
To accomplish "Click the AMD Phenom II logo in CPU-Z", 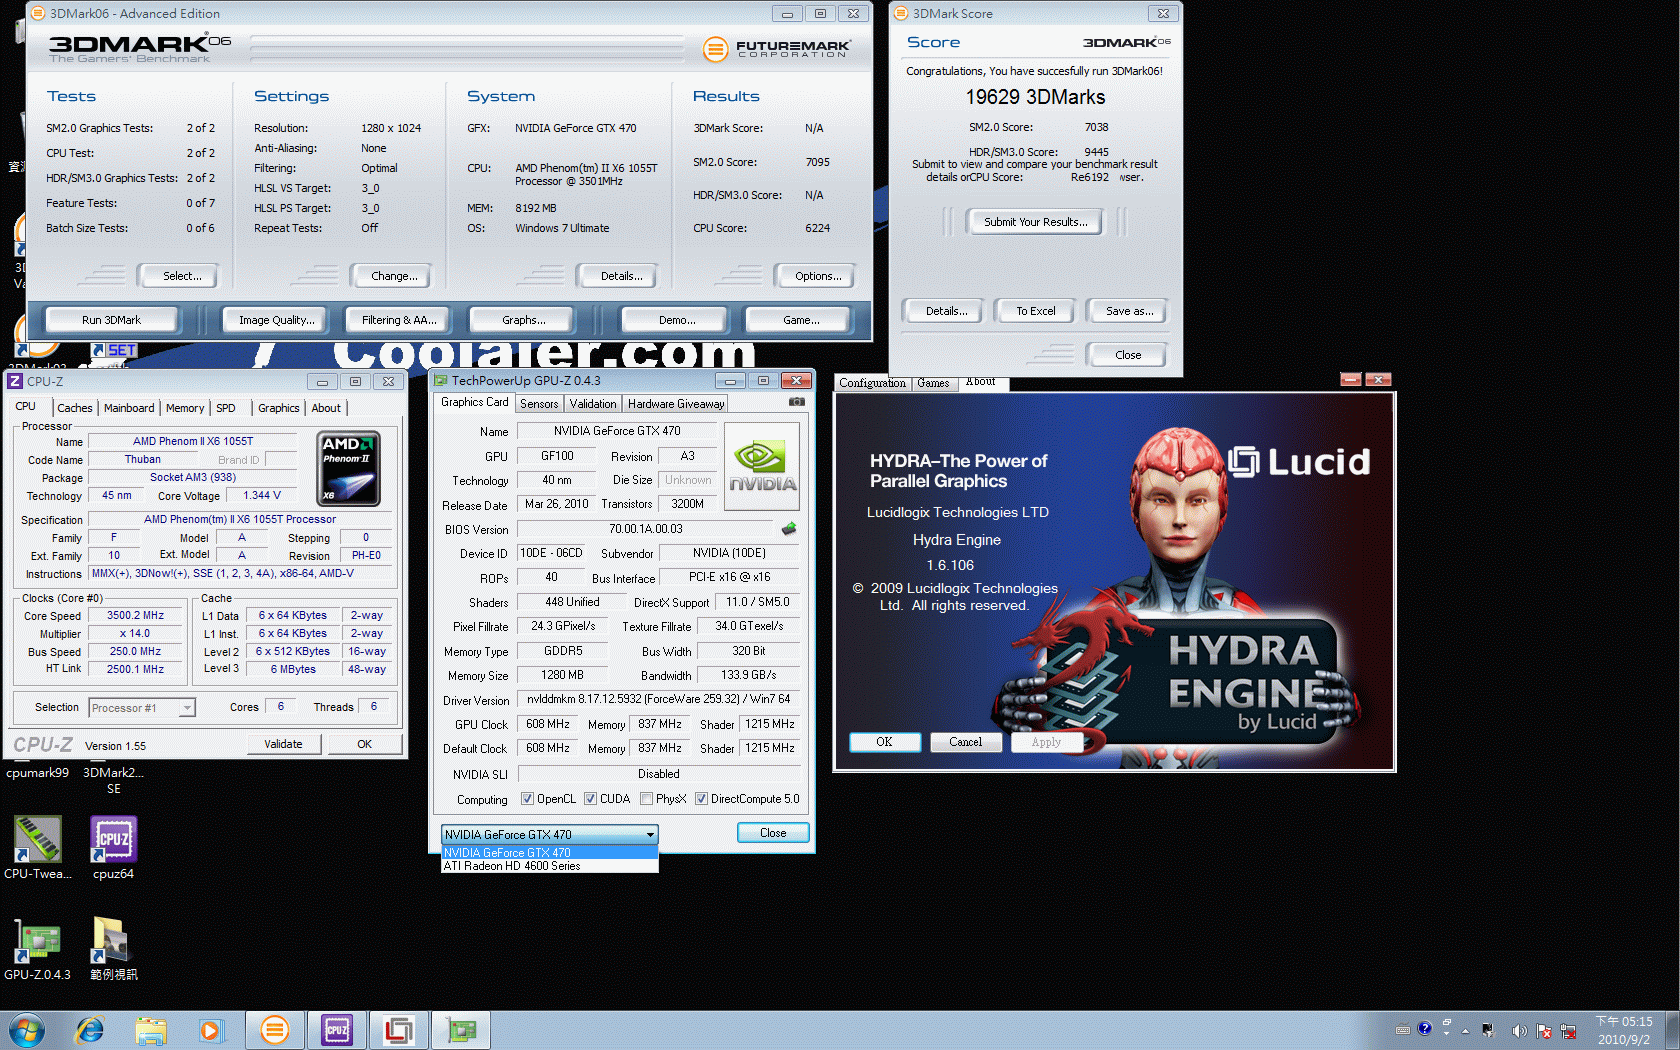I will [x=348, y=468].
